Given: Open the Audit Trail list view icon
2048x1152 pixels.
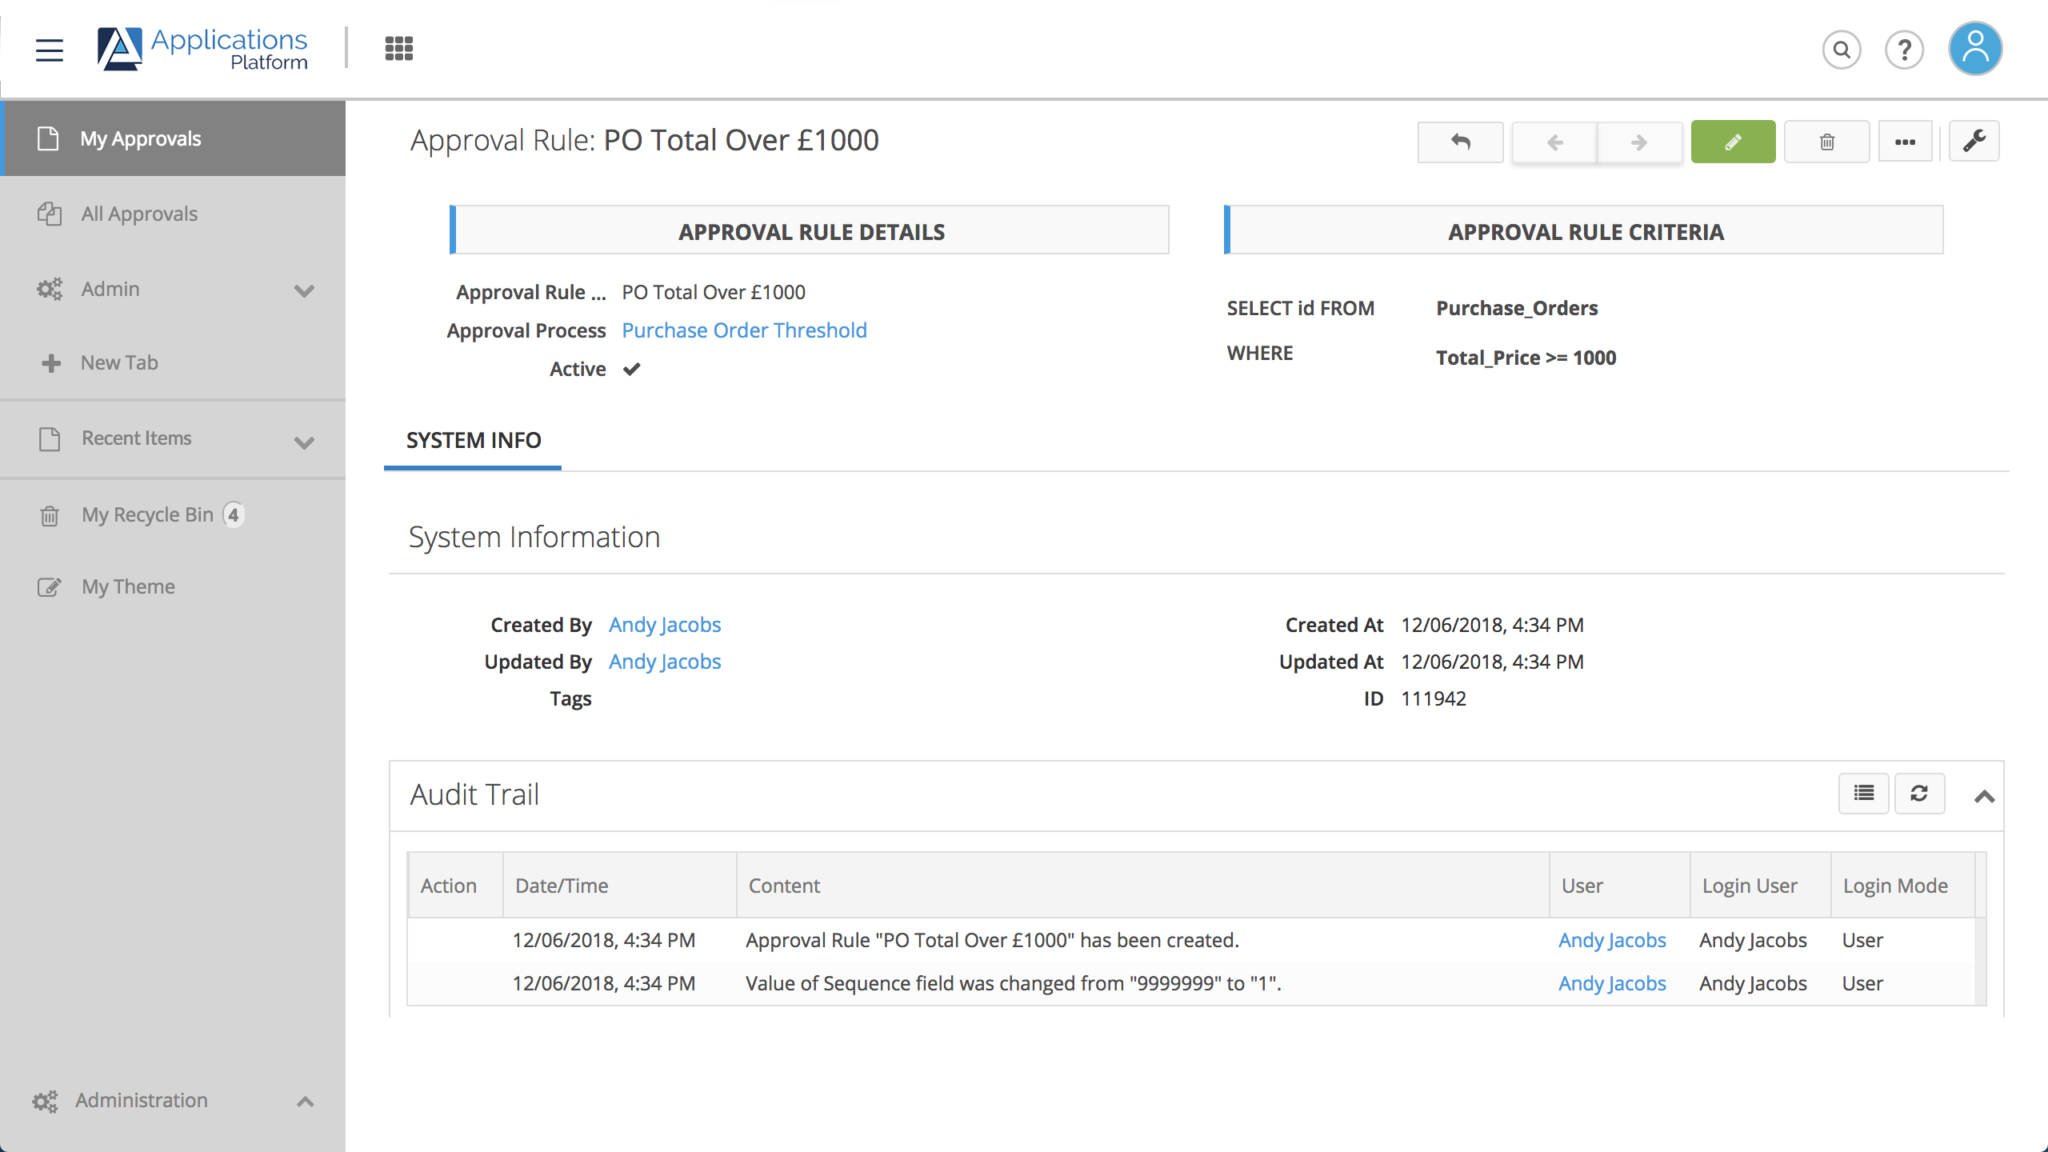Looking at the screenshot, I should (1863, 793).
